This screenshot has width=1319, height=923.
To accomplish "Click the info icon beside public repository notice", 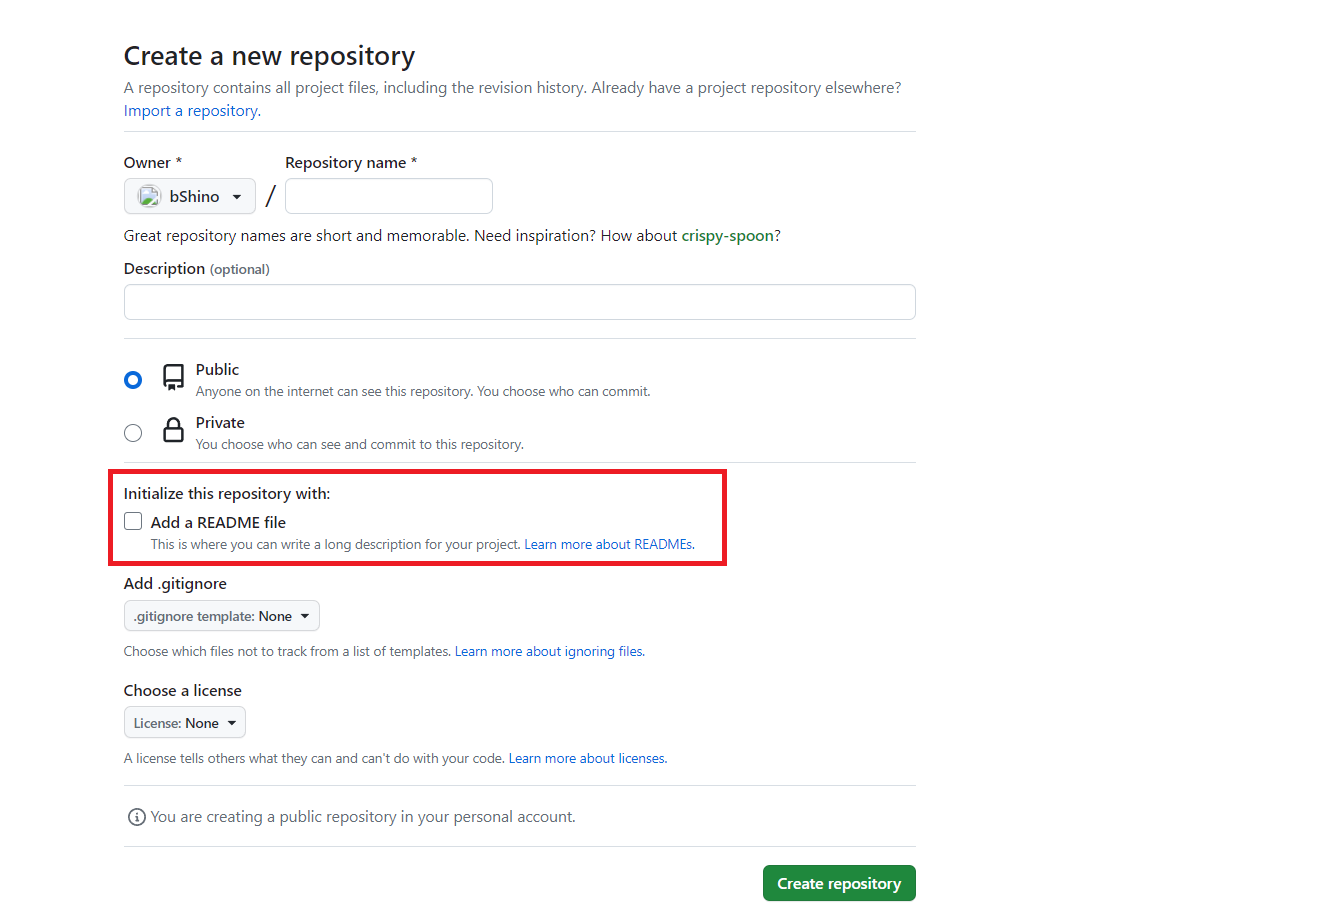I will [x=136, y=817].
